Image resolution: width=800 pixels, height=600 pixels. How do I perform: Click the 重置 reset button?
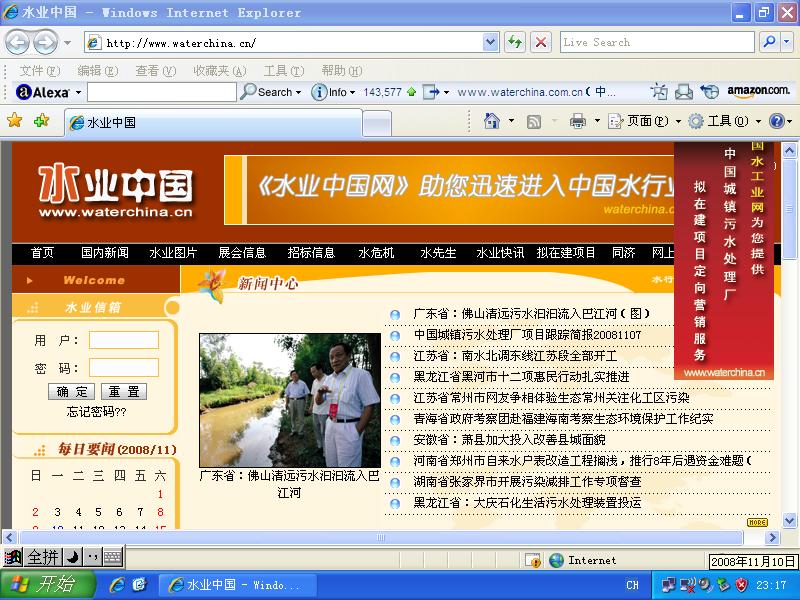pyautogui.click(x=124, y=391)
